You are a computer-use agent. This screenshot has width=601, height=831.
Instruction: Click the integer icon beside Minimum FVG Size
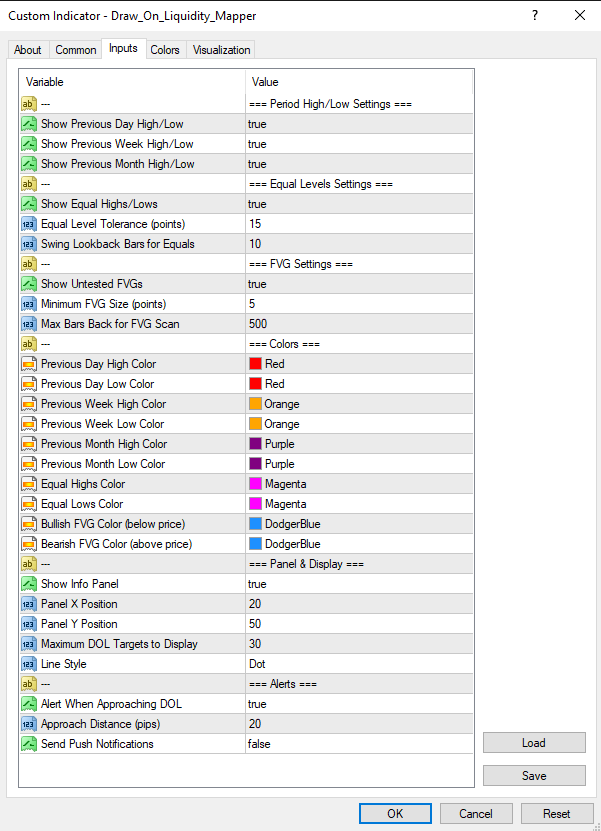(29, 304)
